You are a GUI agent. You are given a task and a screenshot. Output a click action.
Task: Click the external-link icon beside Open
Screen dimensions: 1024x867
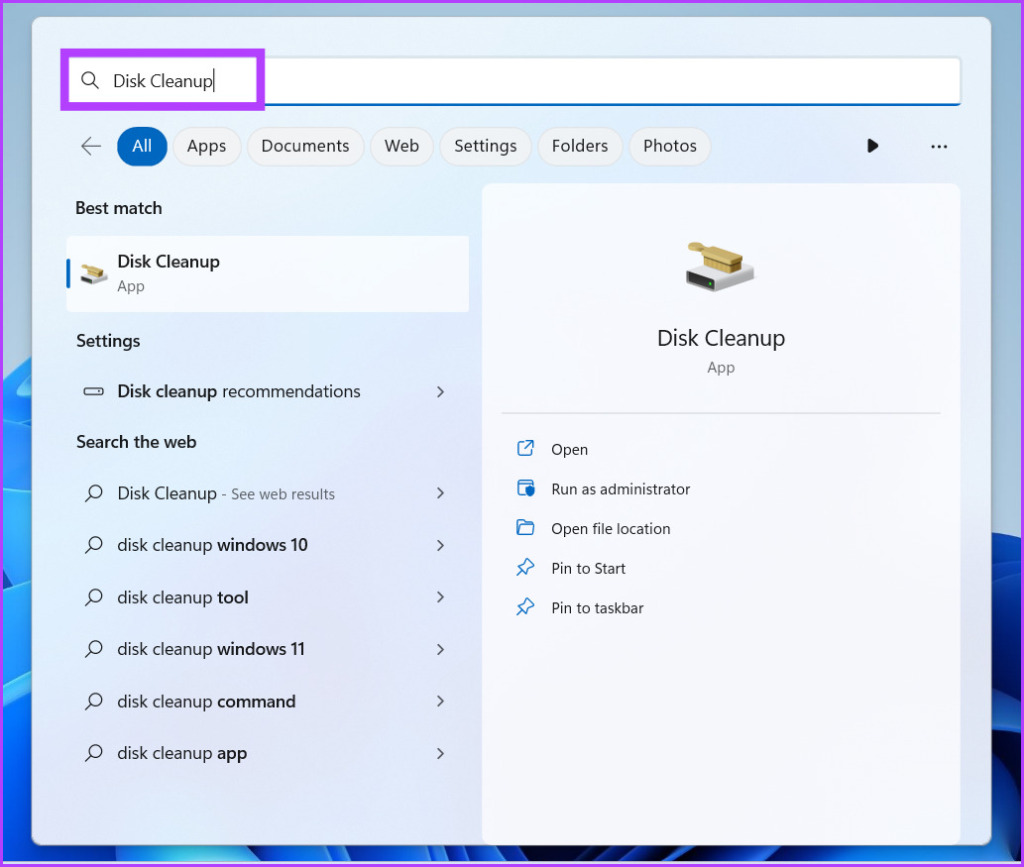pyautogui.click(x=526, y=449)
